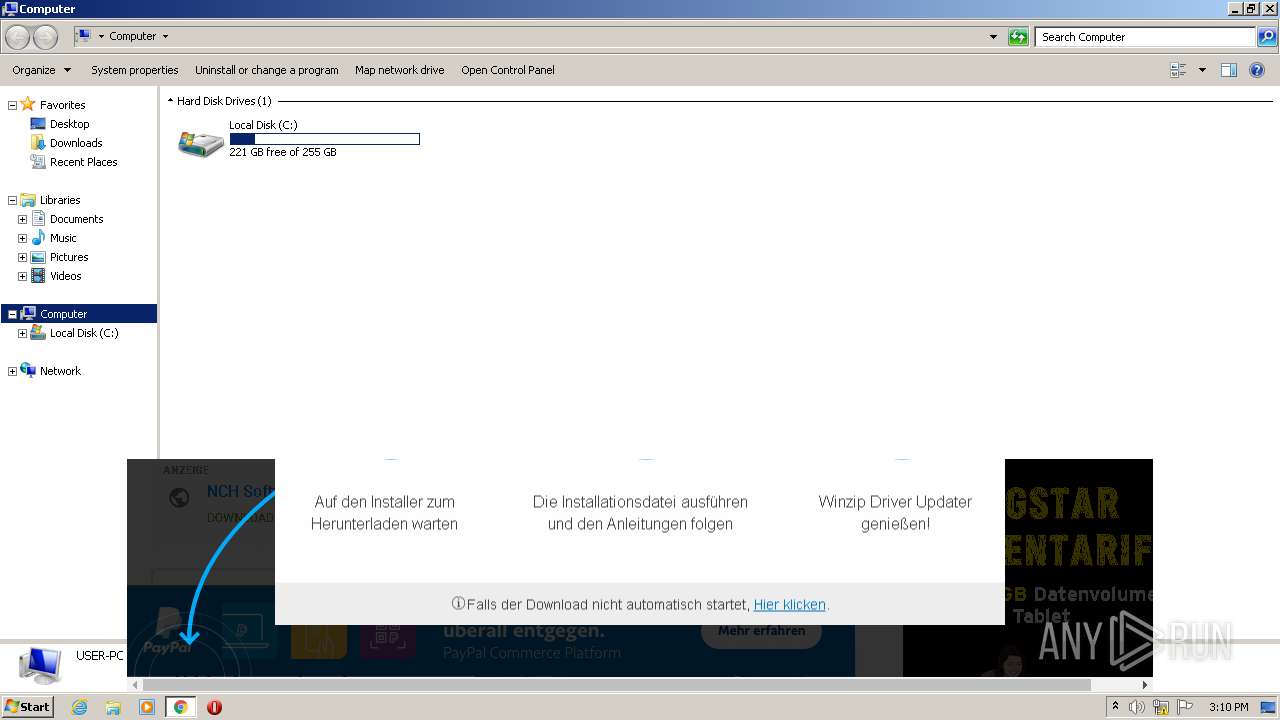Collapse the Favorites tree node
Viewport: 1280px width, 720px height.
click(x=12, y=105)
